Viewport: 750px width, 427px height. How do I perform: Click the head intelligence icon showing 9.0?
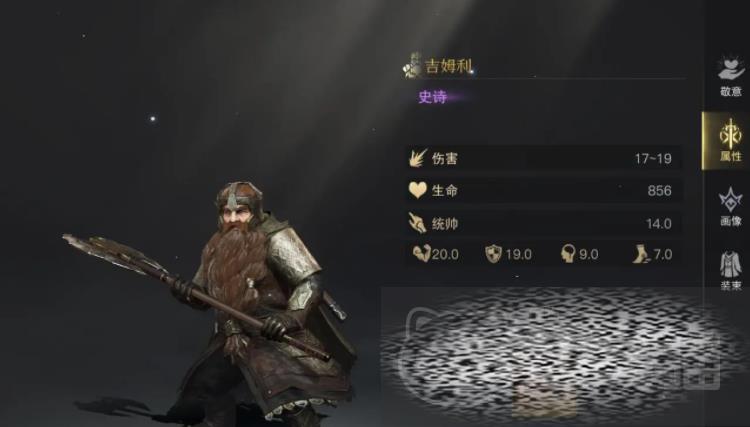click(568, 254)
